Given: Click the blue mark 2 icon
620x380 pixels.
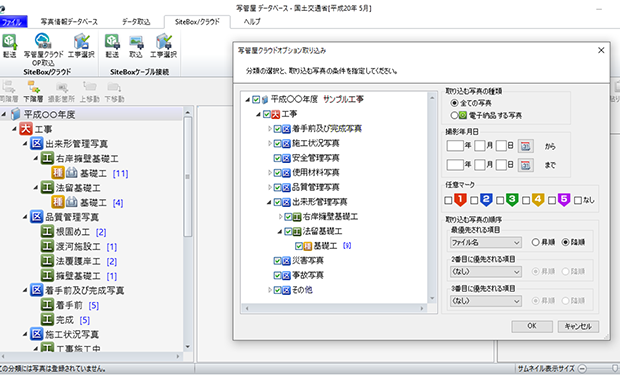Looking at the screenshot, I should [486, 200].
